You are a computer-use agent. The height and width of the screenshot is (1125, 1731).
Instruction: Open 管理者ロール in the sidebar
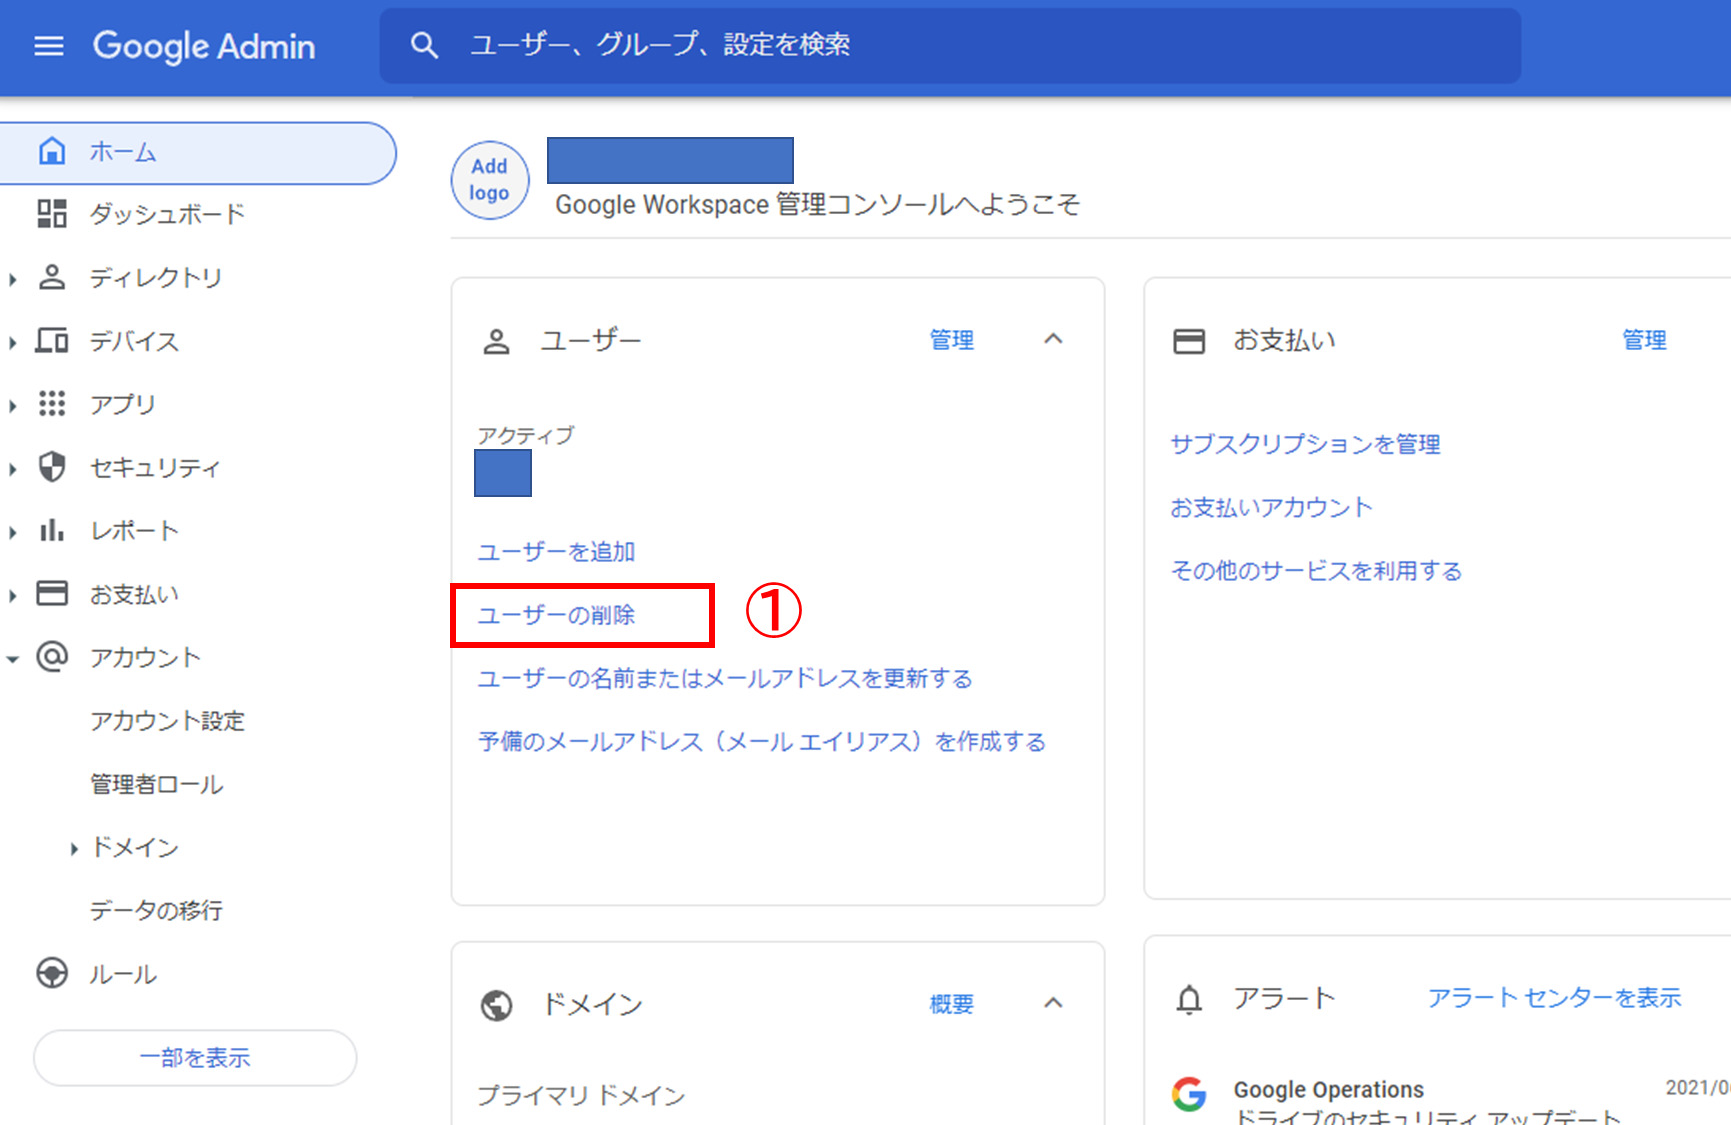[x=157, y=784]
